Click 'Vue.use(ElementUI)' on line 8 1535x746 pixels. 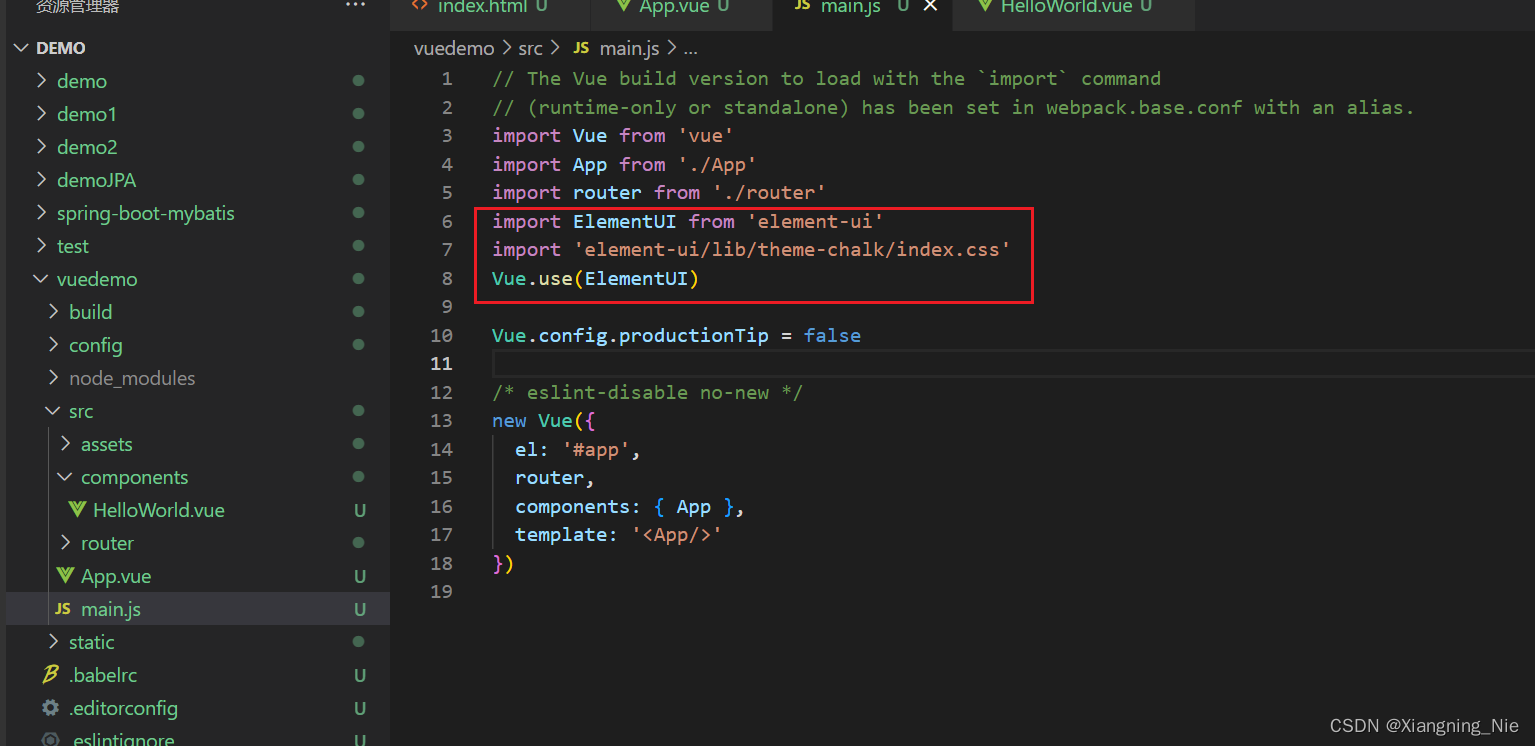click(595, 278)
